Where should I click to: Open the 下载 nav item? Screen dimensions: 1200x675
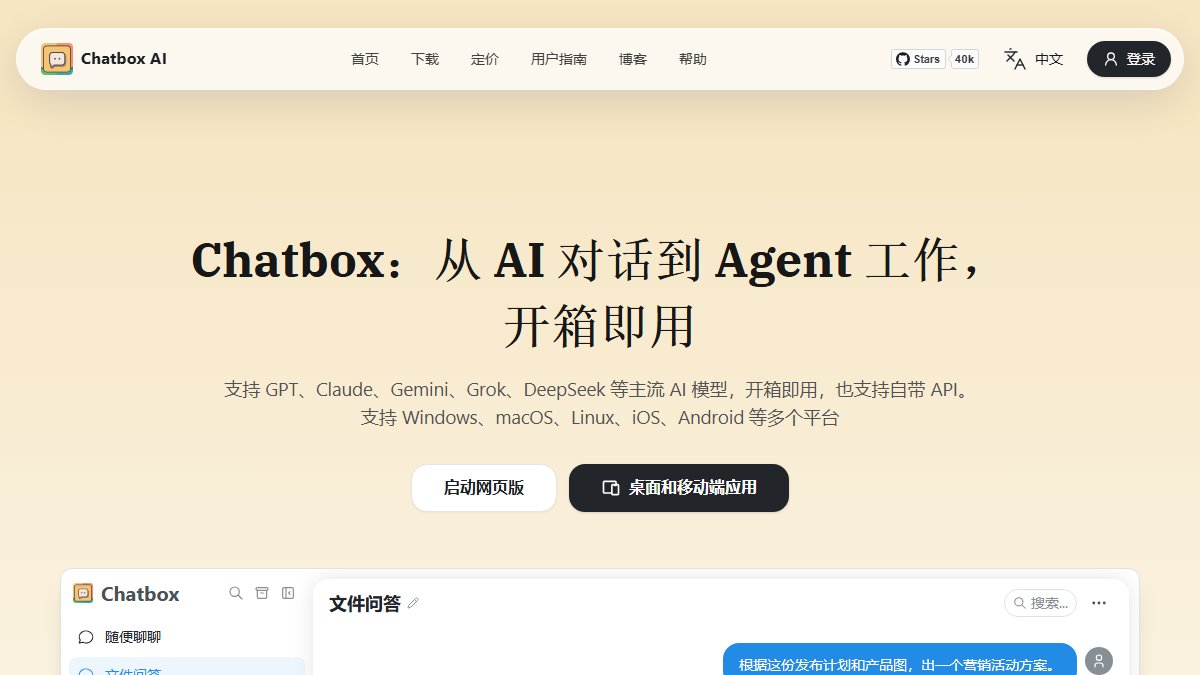click(x=425, y=59)
